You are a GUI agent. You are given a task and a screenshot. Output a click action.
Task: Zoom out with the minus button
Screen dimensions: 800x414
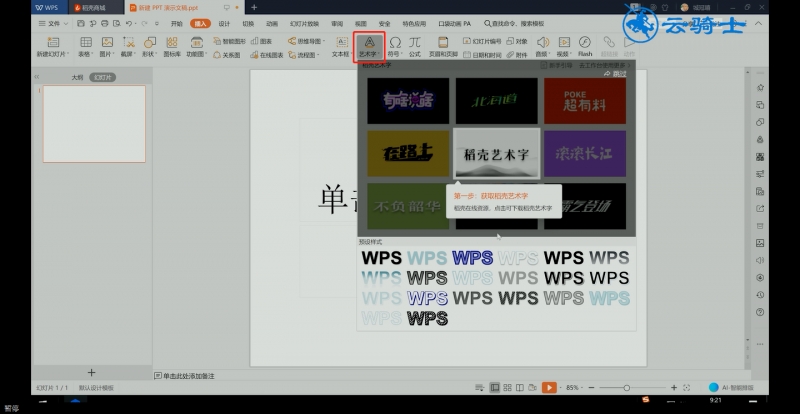(591, 388)
